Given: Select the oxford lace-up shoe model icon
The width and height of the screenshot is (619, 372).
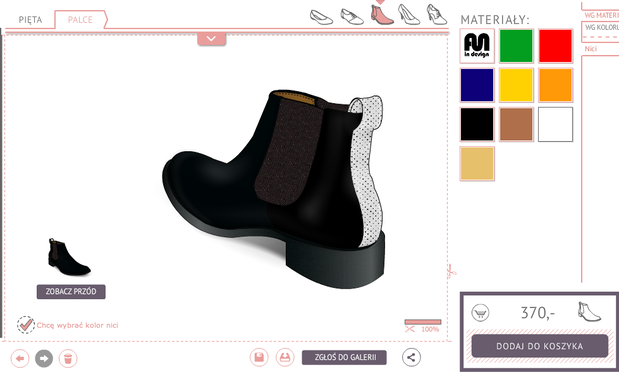Looking at the screenshot, I should 352,17.
